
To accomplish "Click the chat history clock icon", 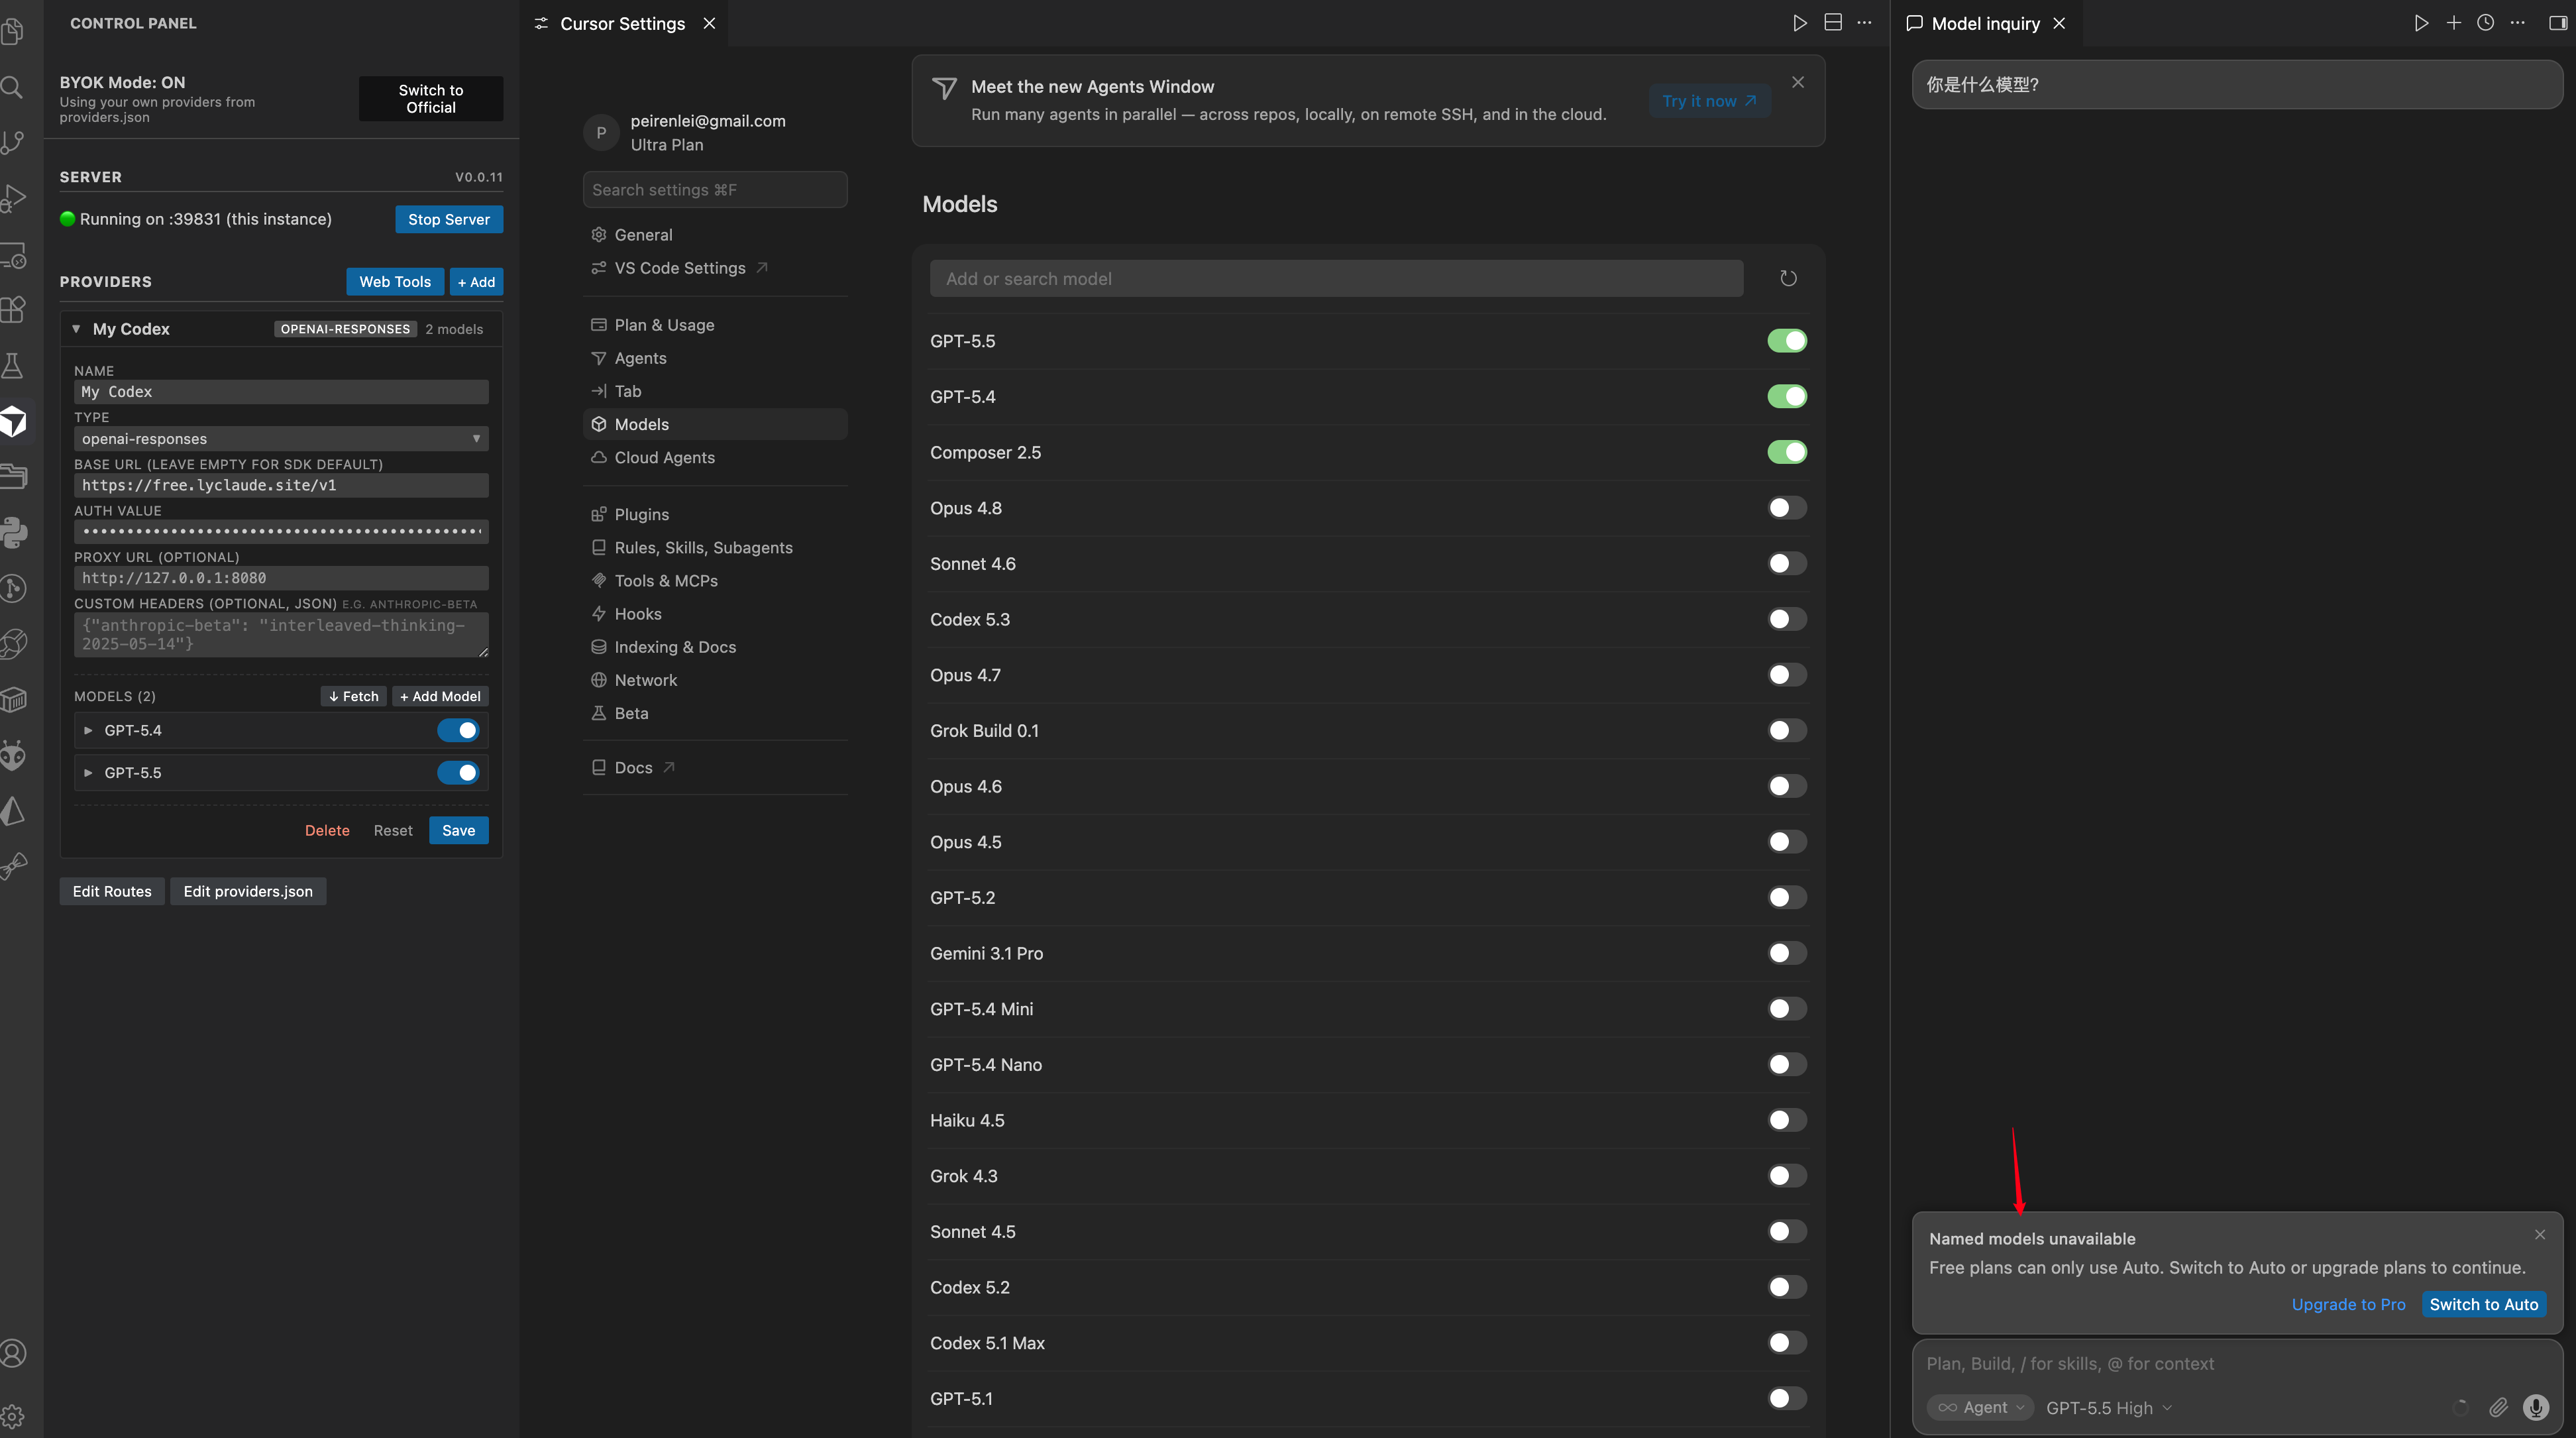I will point(2485,23).
